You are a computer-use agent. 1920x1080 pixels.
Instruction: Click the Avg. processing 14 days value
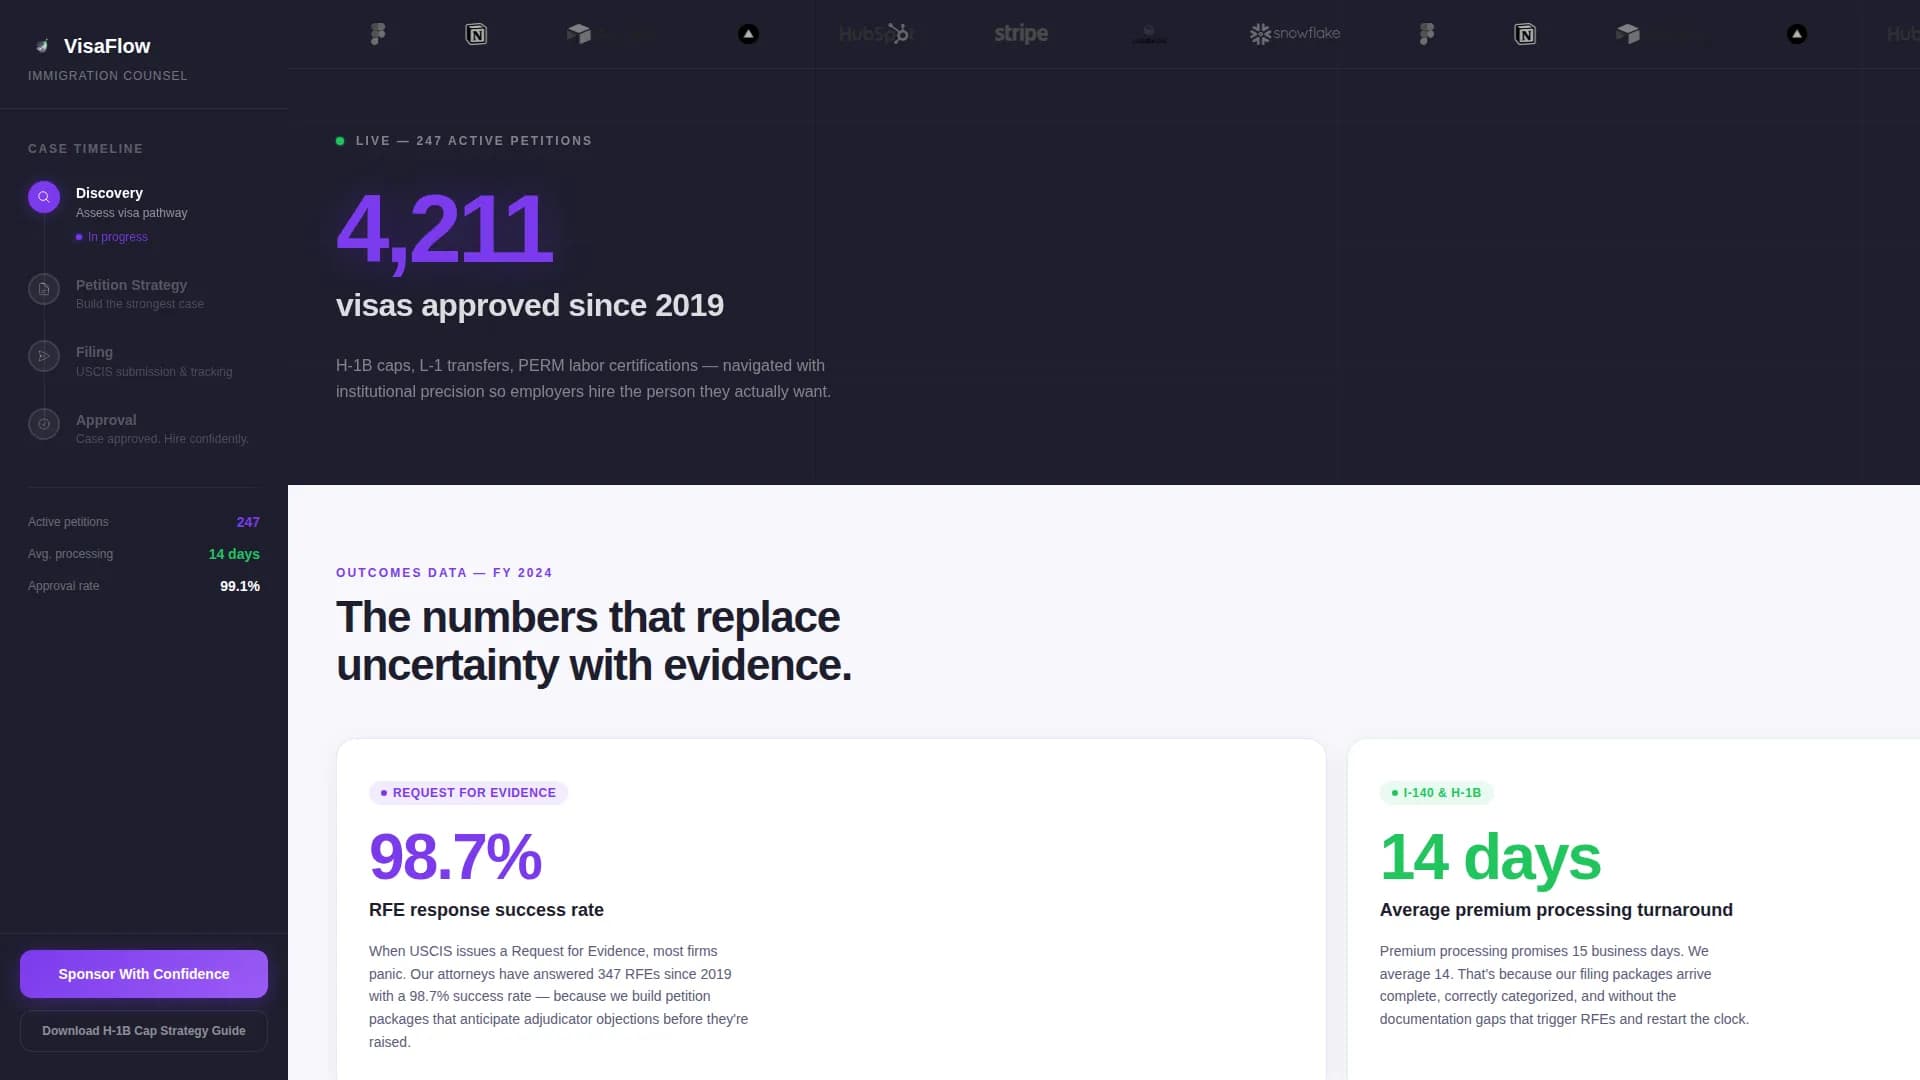point(234,554)
